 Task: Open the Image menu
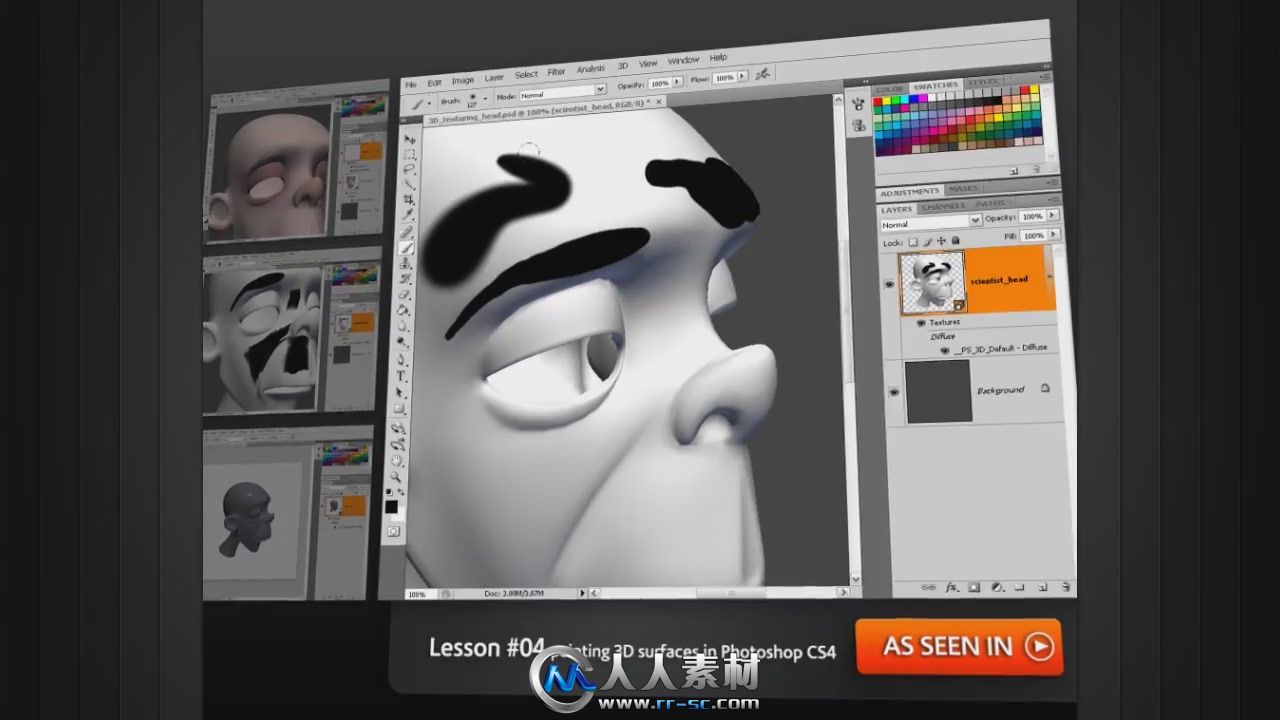pyautogui.click(x=463, y=80)
